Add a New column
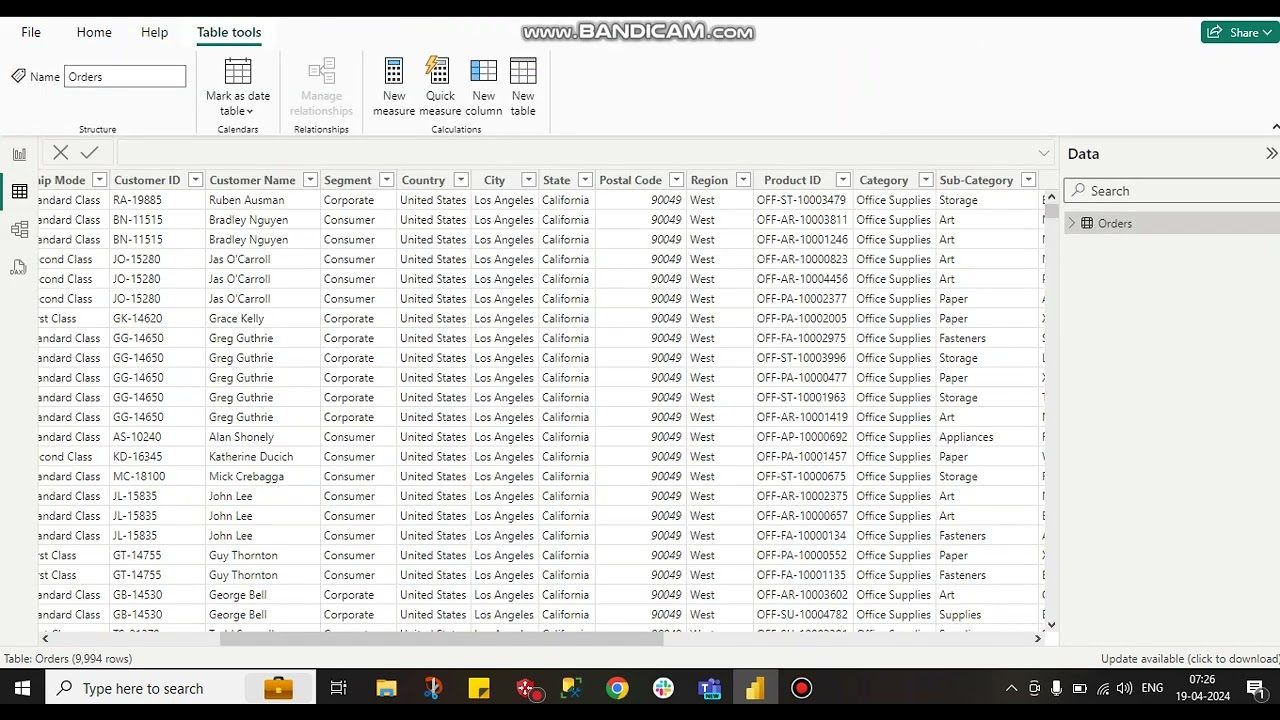This screenshot has height=720, width=1280. click(483, 87)
